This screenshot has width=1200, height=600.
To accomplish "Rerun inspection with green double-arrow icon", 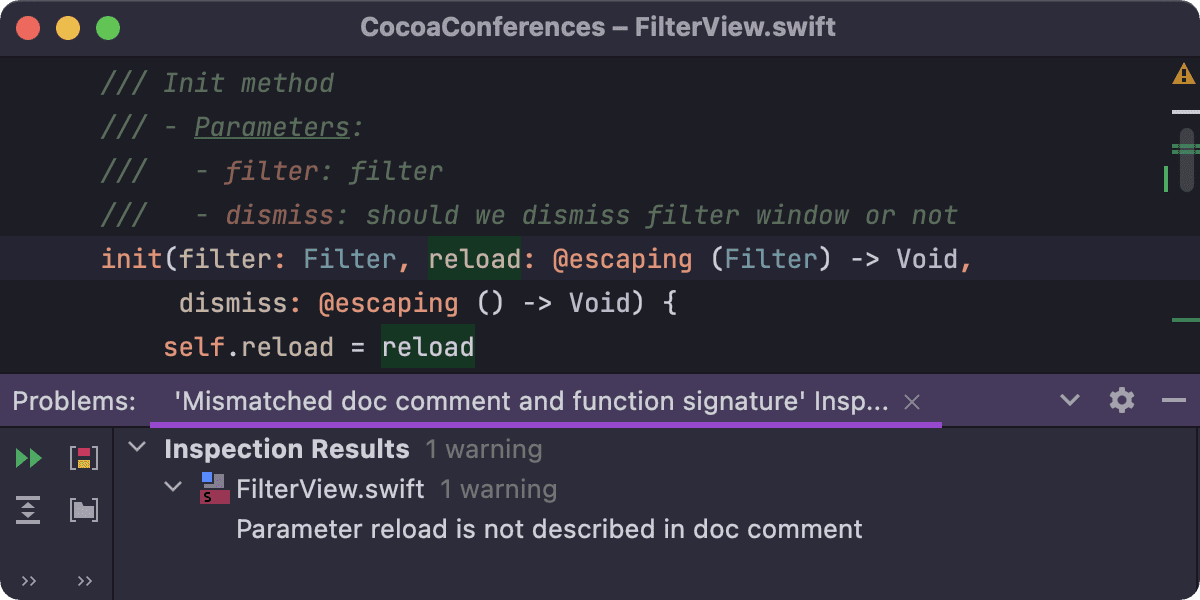I will (28, 459).
